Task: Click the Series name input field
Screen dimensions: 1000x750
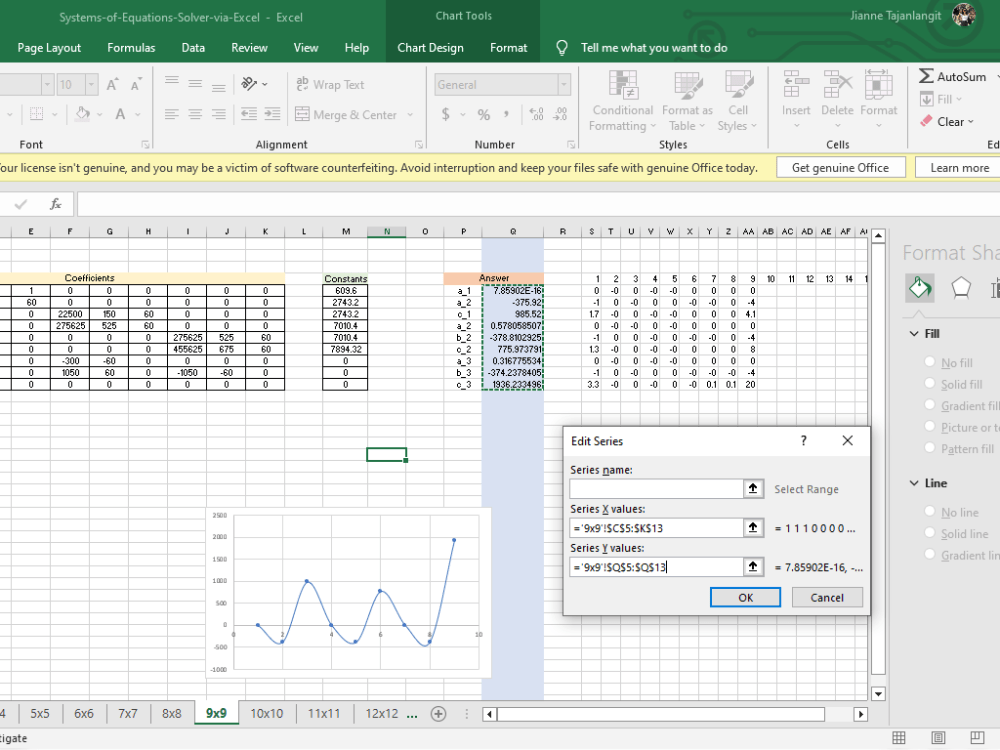Action: 656,489
